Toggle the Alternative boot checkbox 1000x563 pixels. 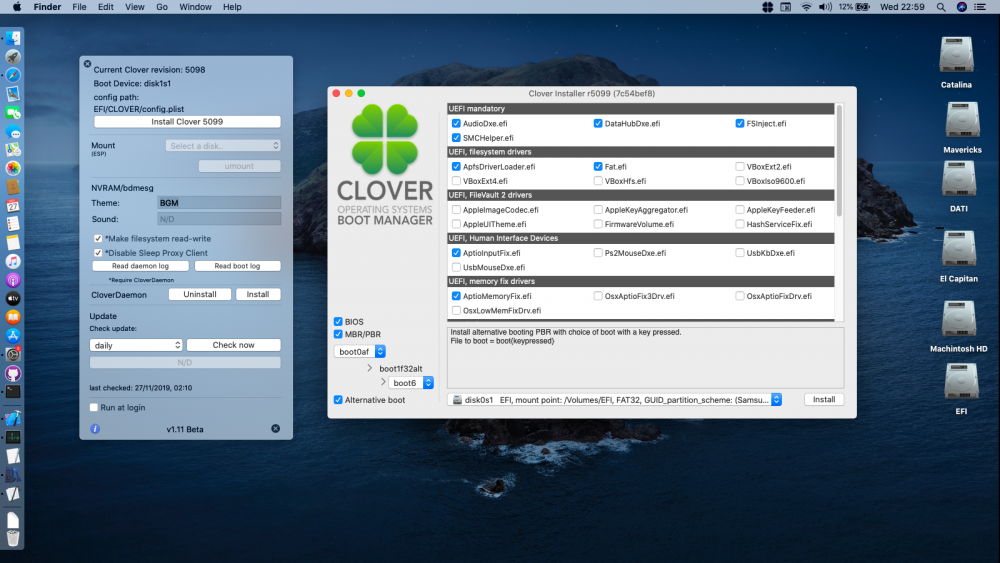pos(338,400)
